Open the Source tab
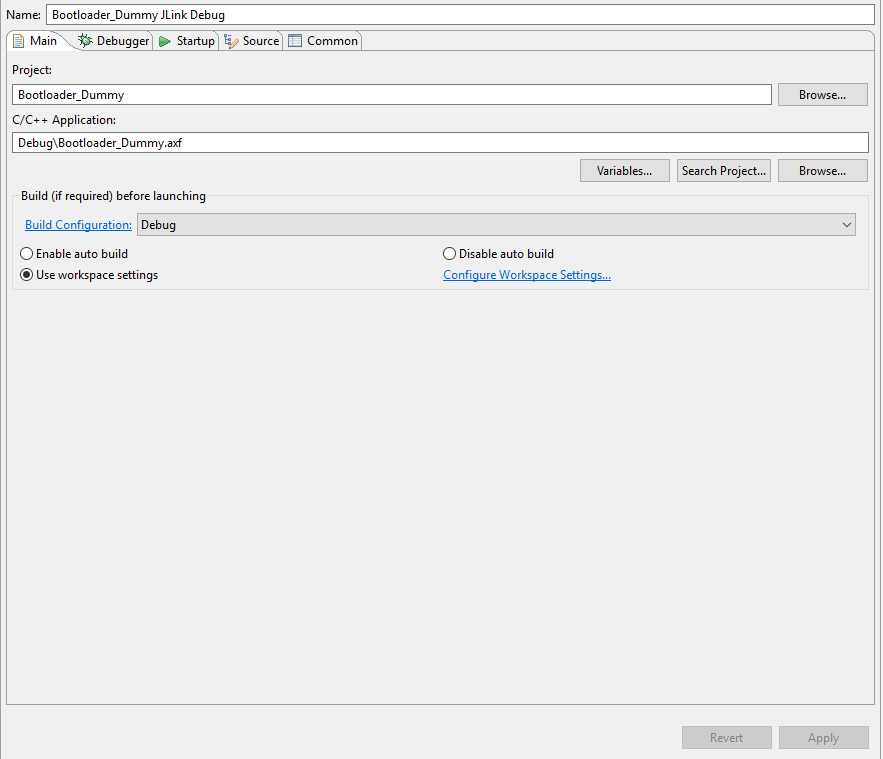The image size is (883, 759). (x=251, y=41)
